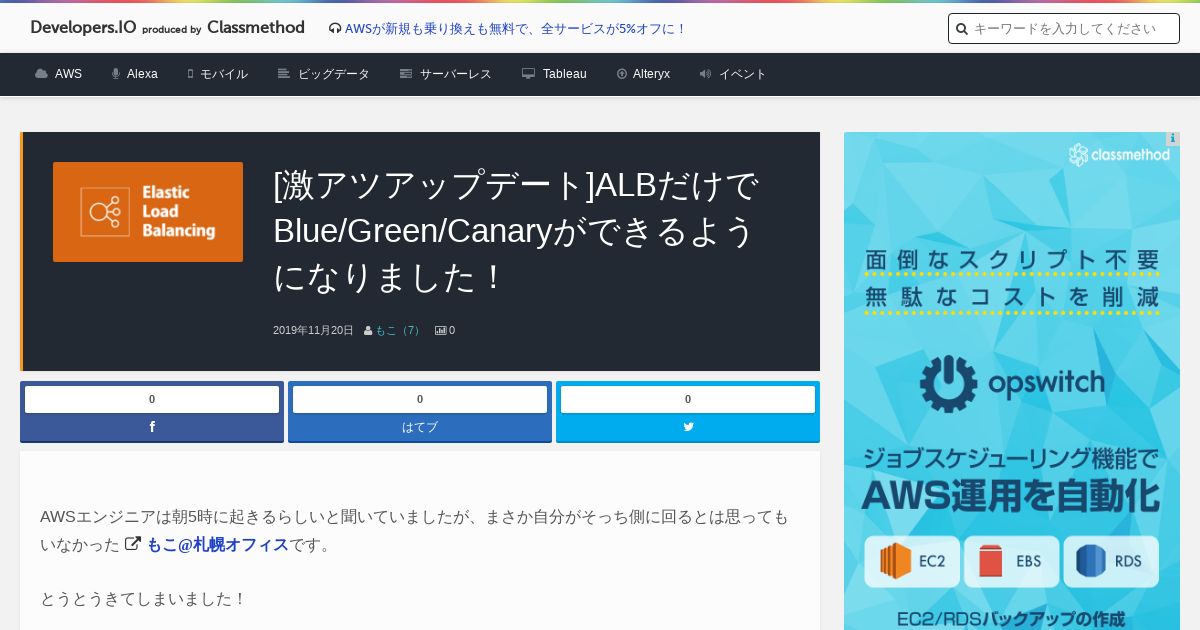Open the Alteryx menu item

click(x=651, y=74)
